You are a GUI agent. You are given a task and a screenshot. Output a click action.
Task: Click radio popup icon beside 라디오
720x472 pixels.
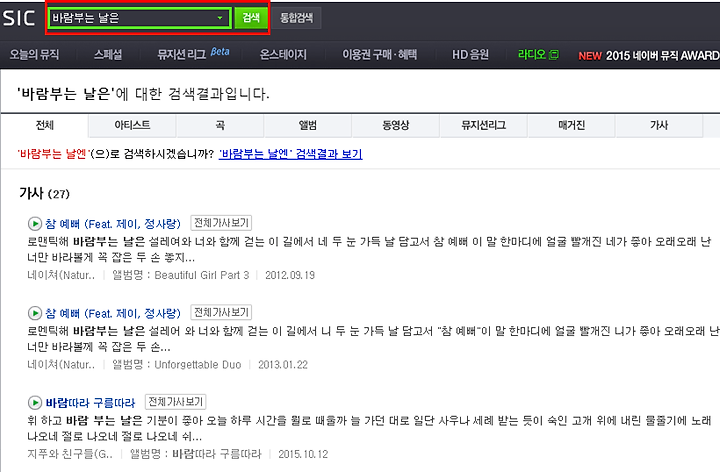(554, 55)
